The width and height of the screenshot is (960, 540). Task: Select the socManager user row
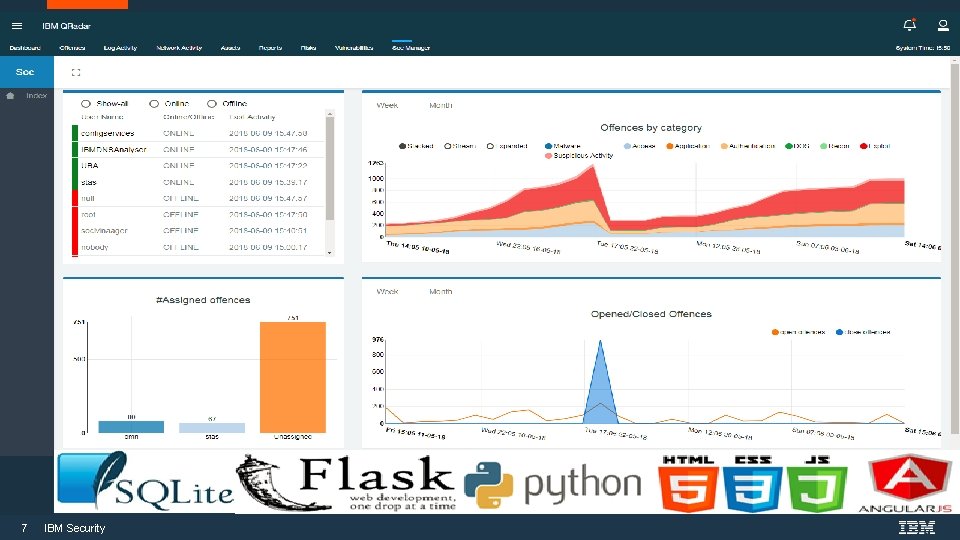pos(198,231)
